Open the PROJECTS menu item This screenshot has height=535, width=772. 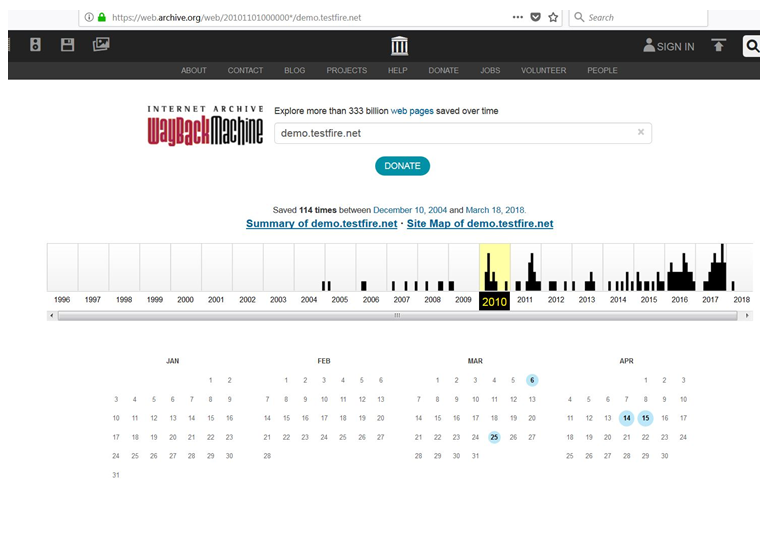pyautogui.click(x=346, y=71)
